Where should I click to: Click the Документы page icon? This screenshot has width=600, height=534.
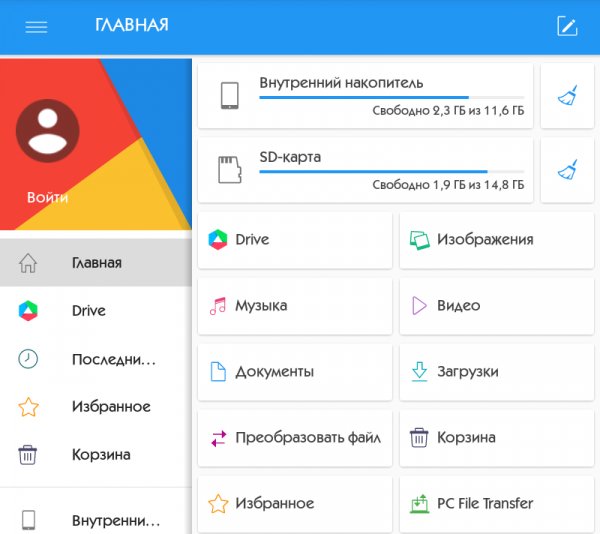(218, 372)
